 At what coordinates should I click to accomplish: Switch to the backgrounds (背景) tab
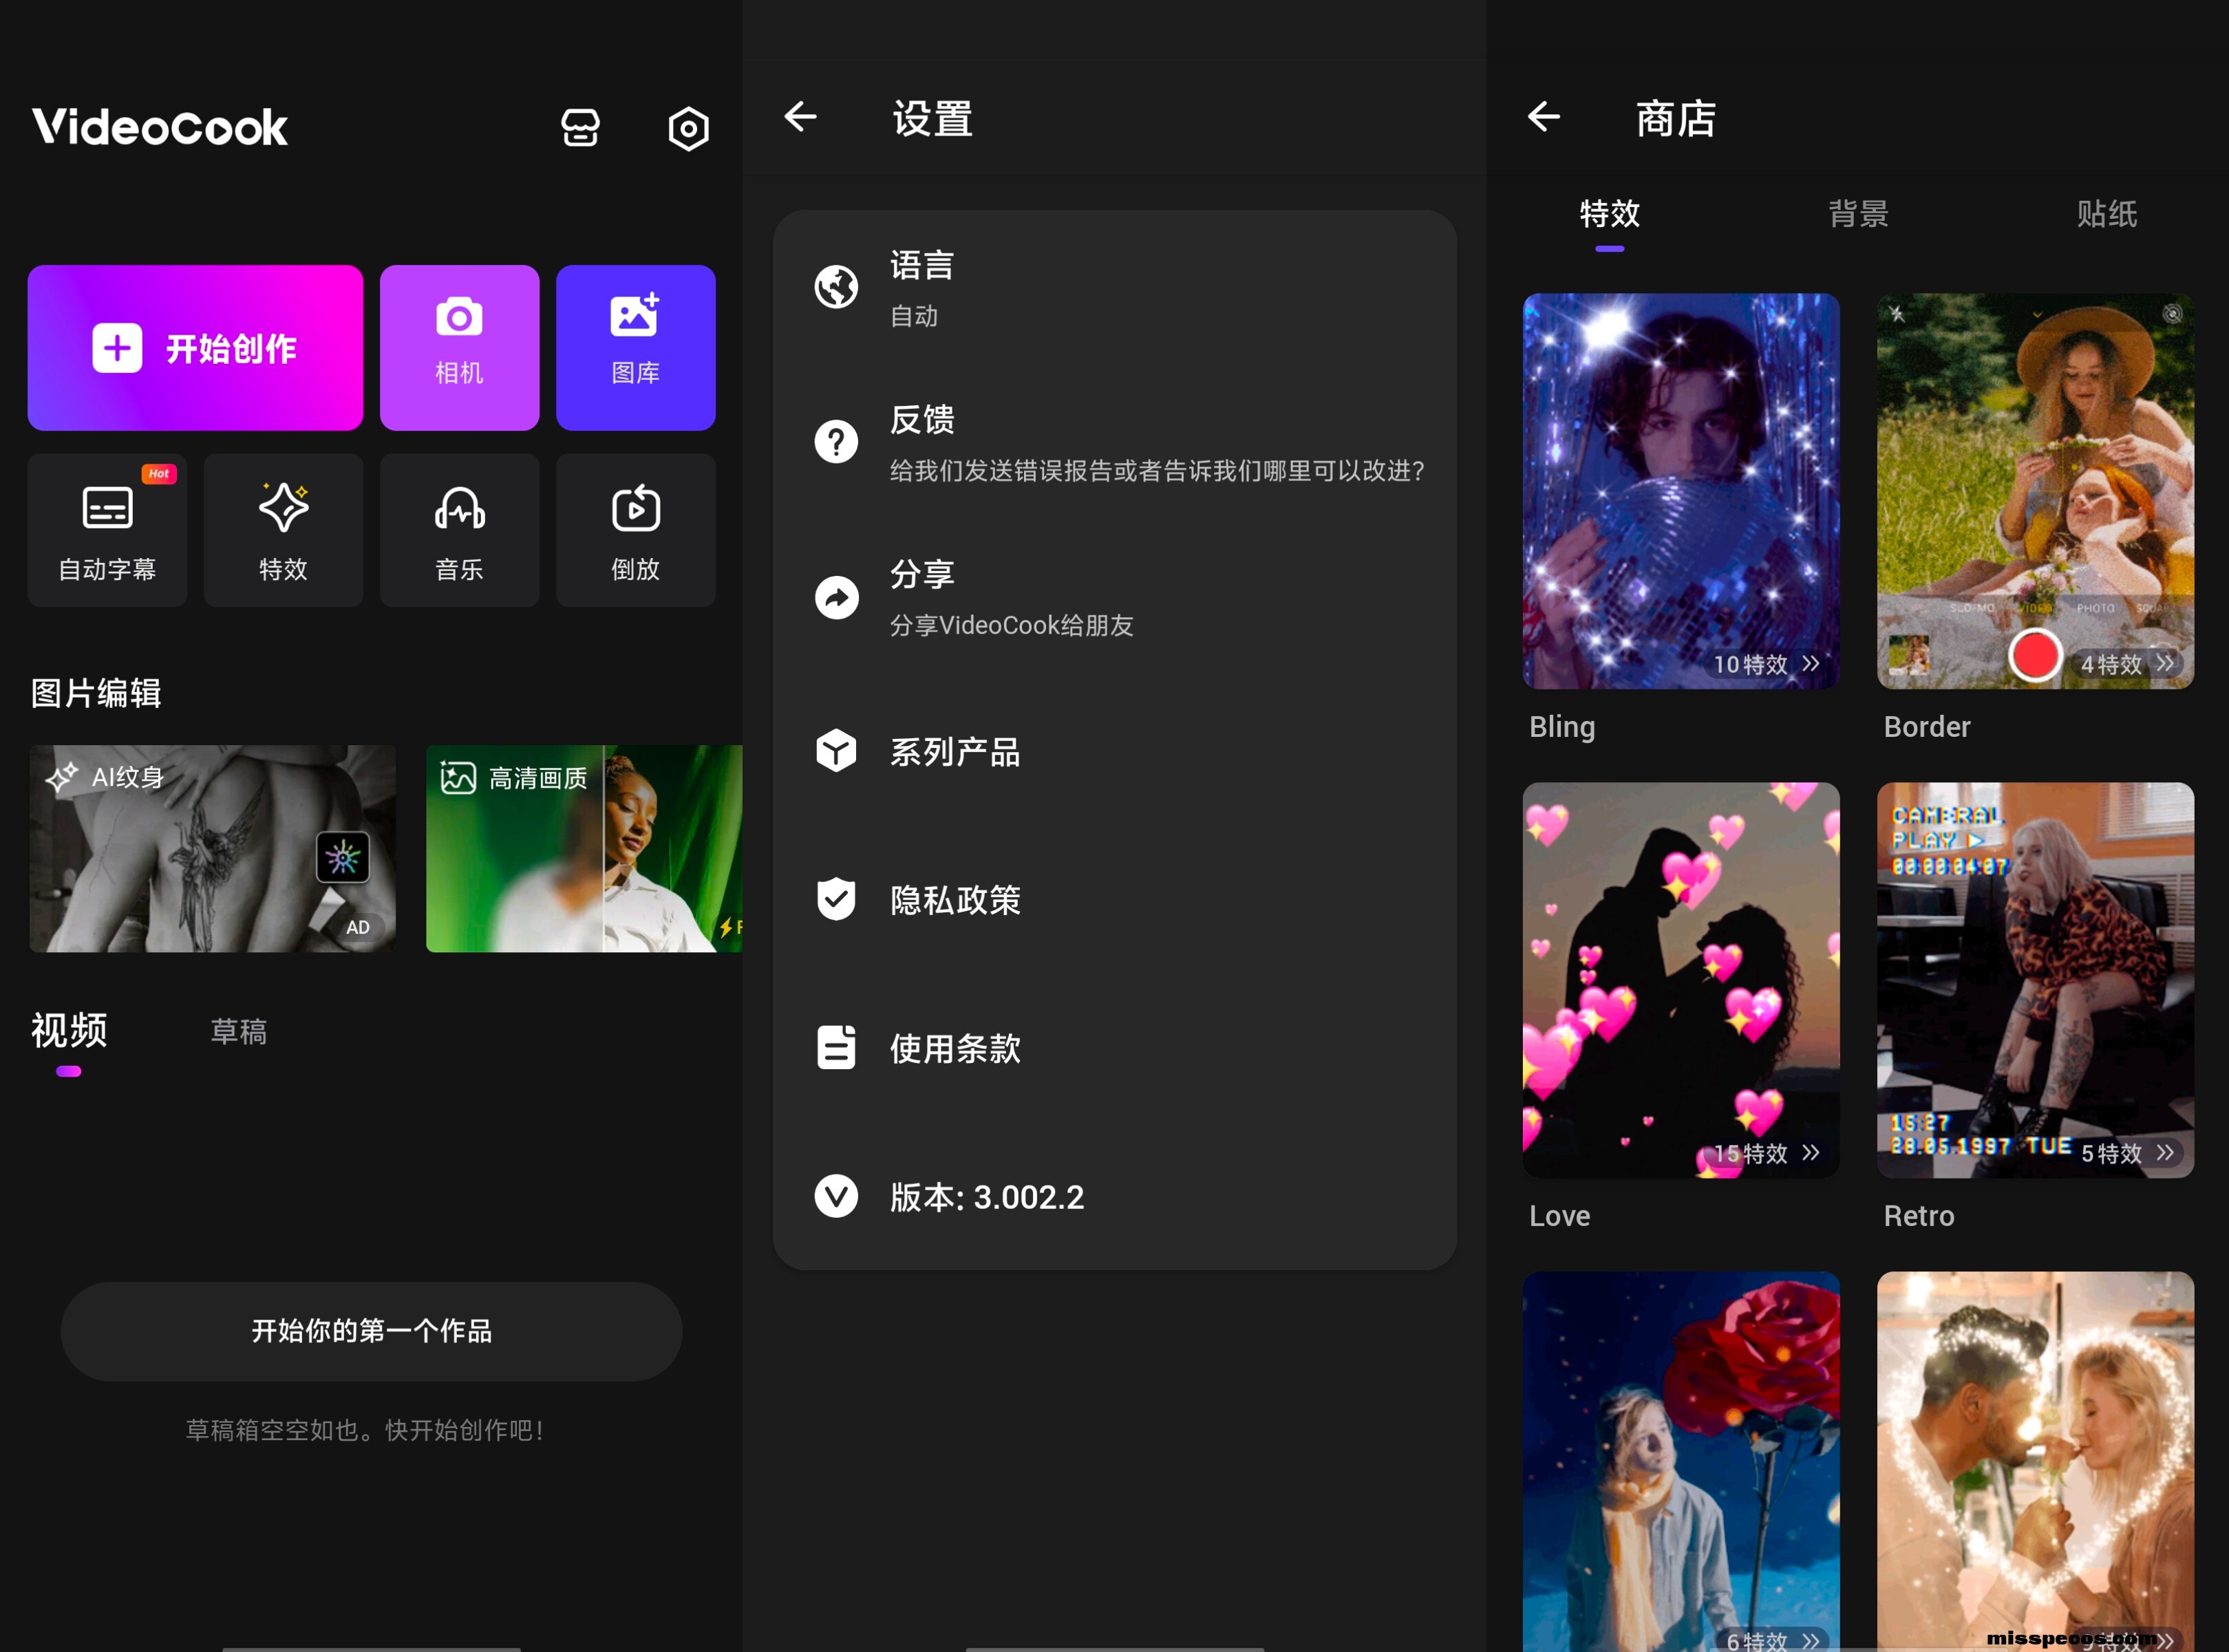1858,214
